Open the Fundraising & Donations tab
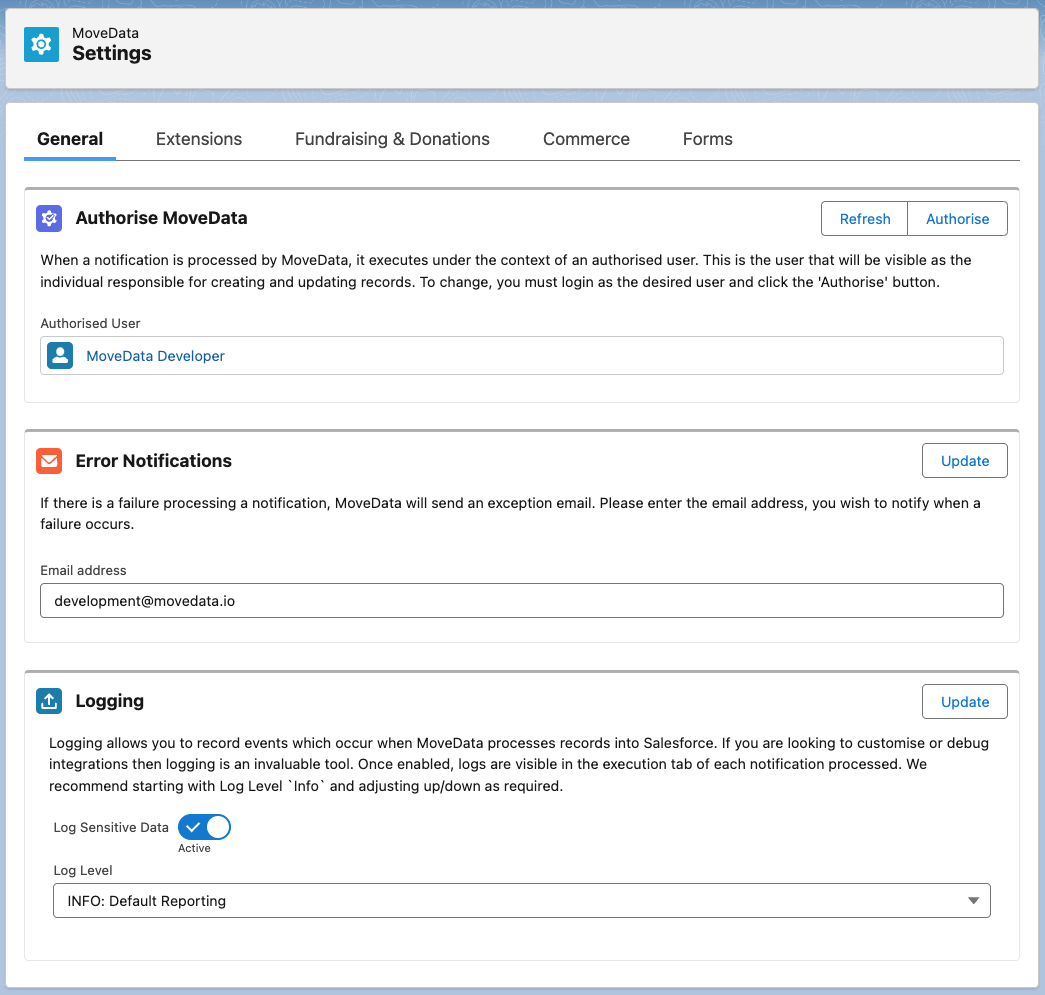 click(x=392, y=139)
